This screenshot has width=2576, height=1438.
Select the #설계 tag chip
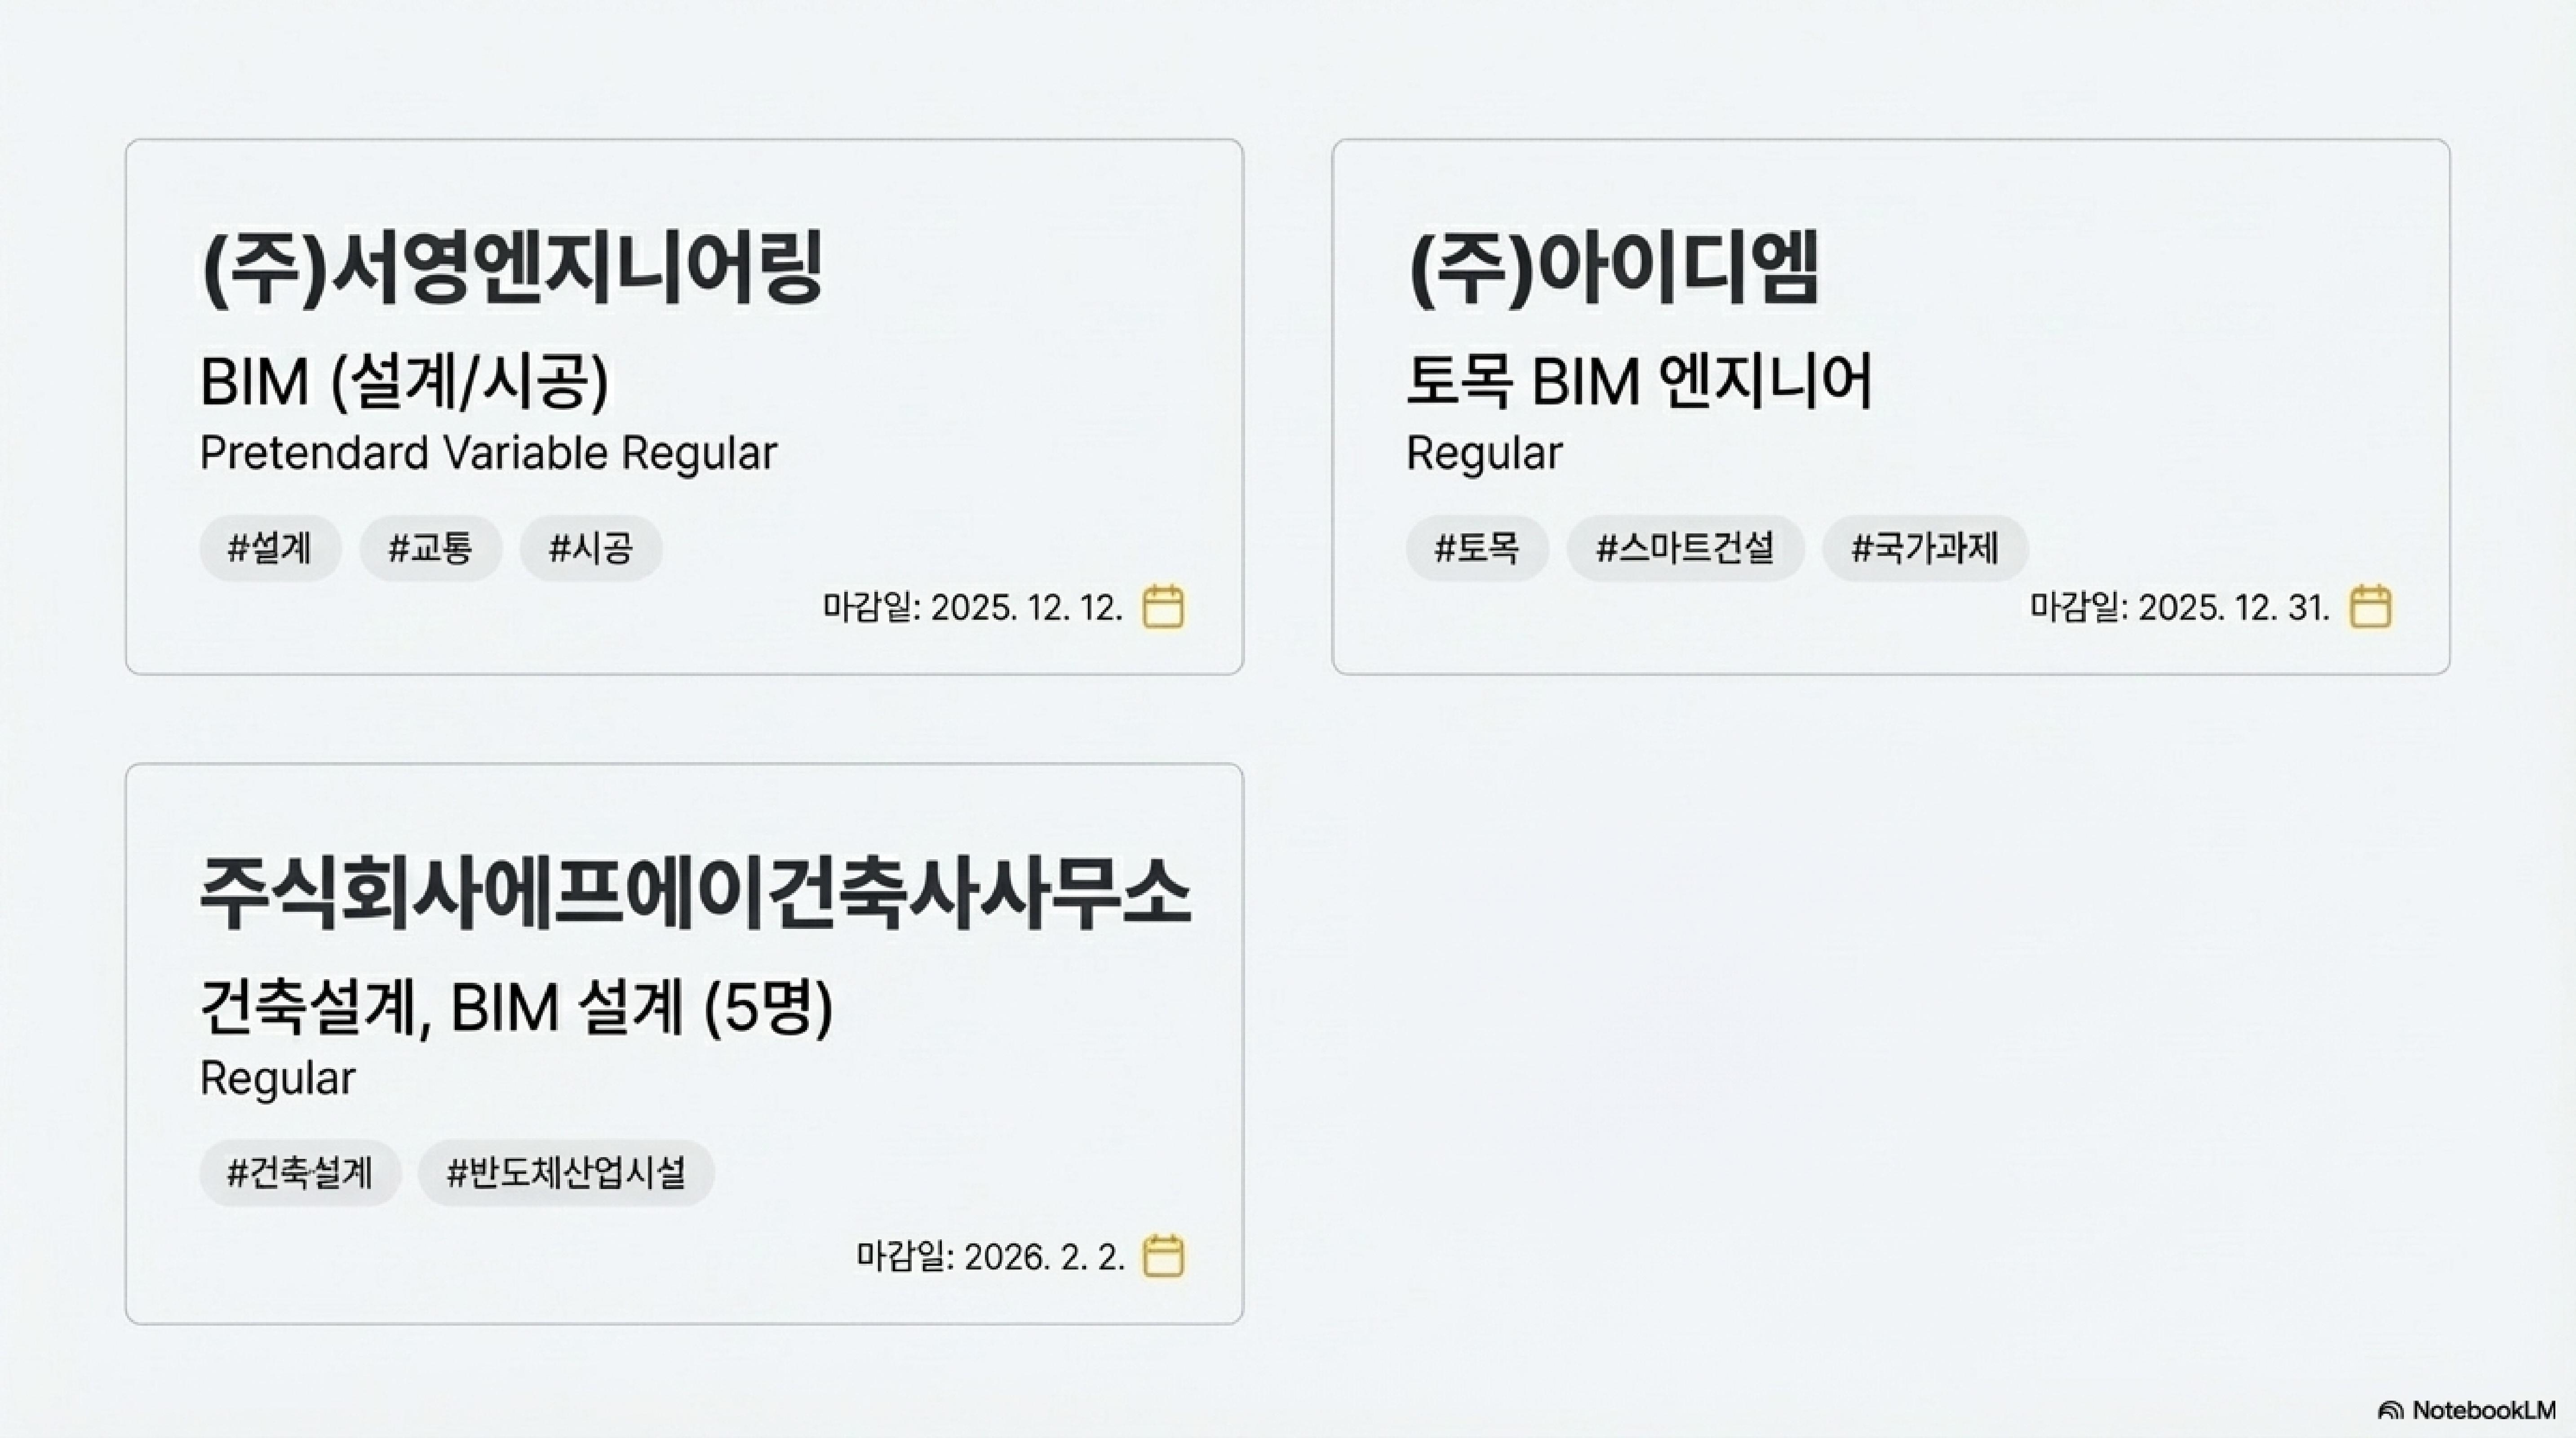[270, 548]
